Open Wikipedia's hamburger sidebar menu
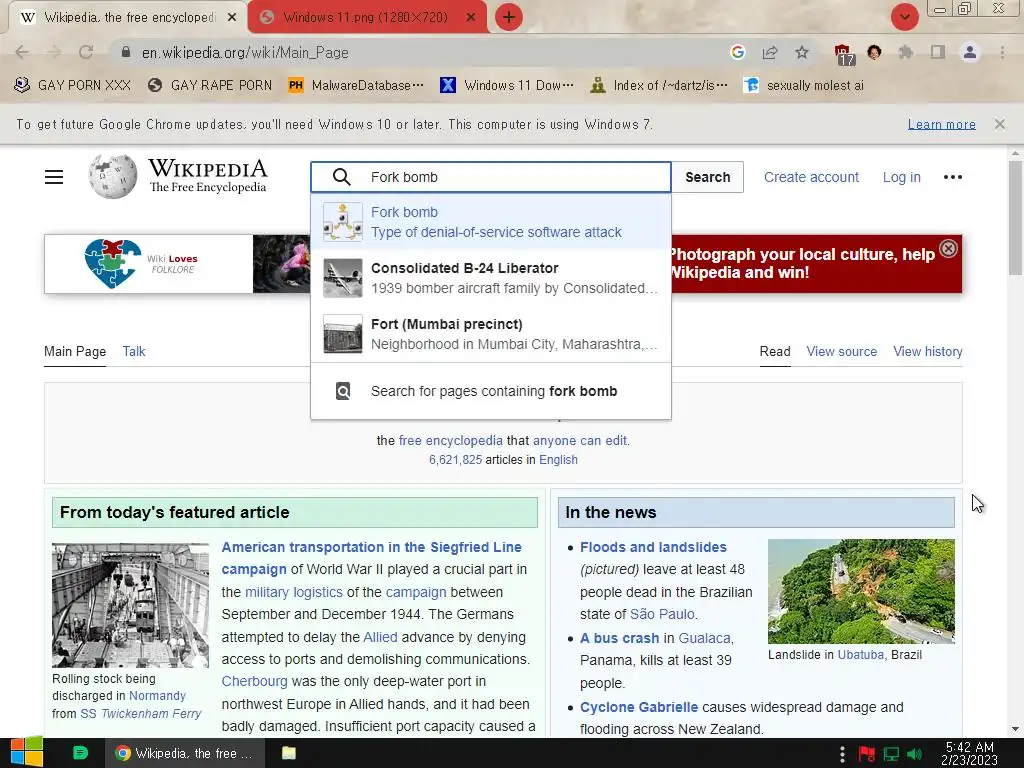This screenshot has height=768, width=1024. [54, 177]
